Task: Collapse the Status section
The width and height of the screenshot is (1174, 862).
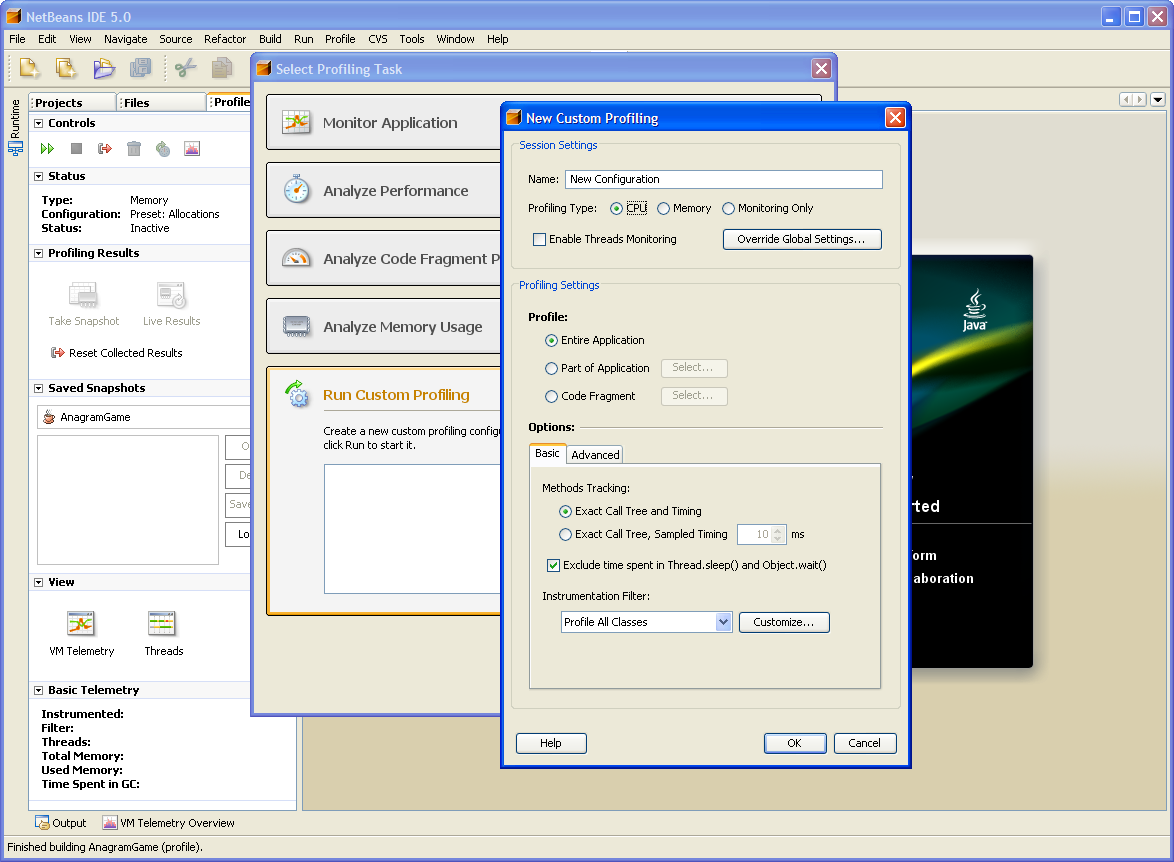Action: click(x=38, y=176)
